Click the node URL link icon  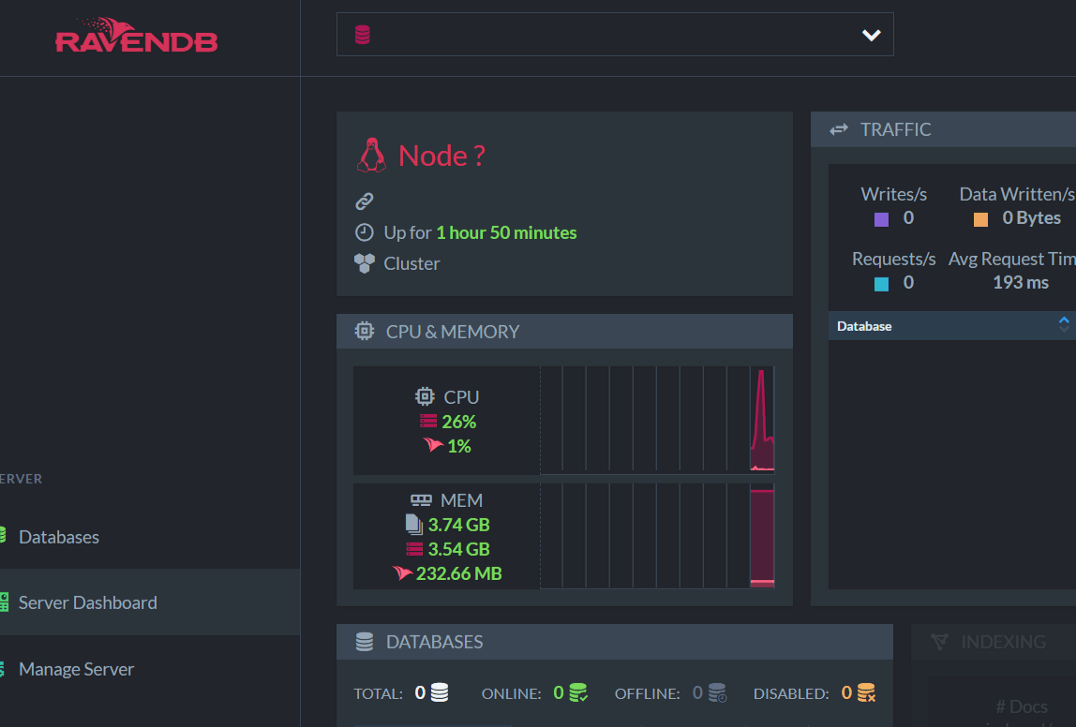[364, 201]
